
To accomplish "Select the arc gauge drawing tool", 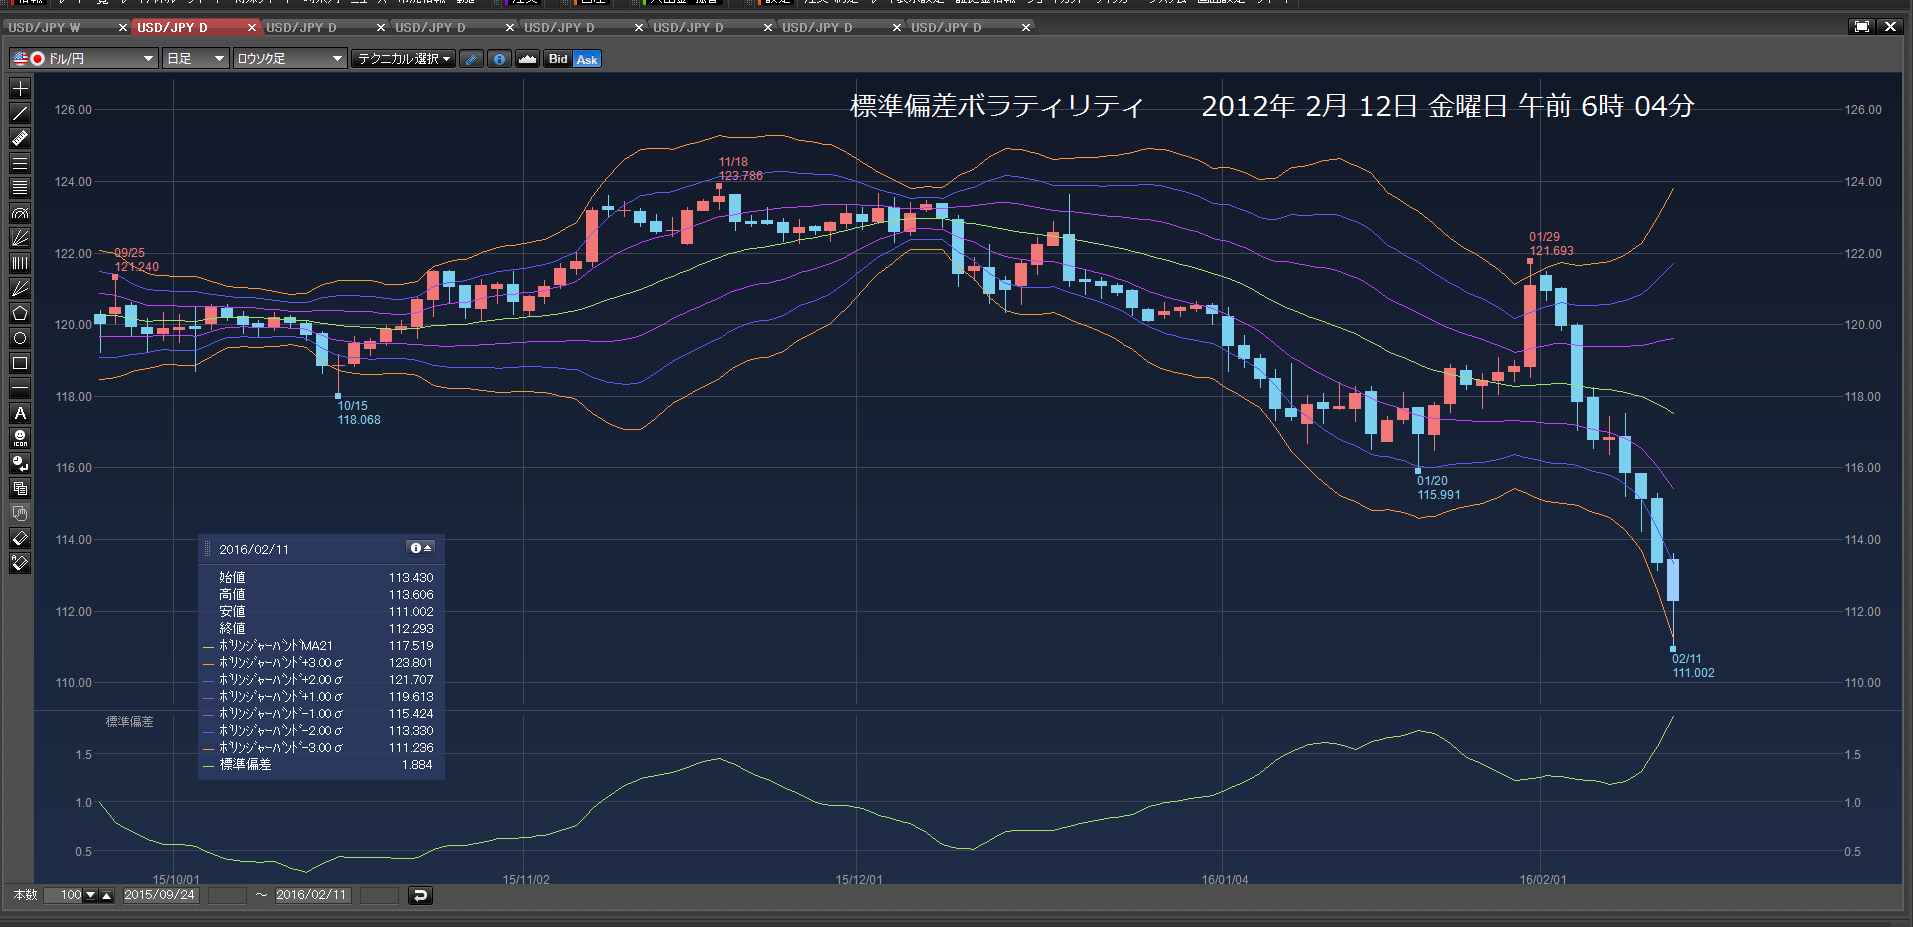I will [x=20, y=213].
